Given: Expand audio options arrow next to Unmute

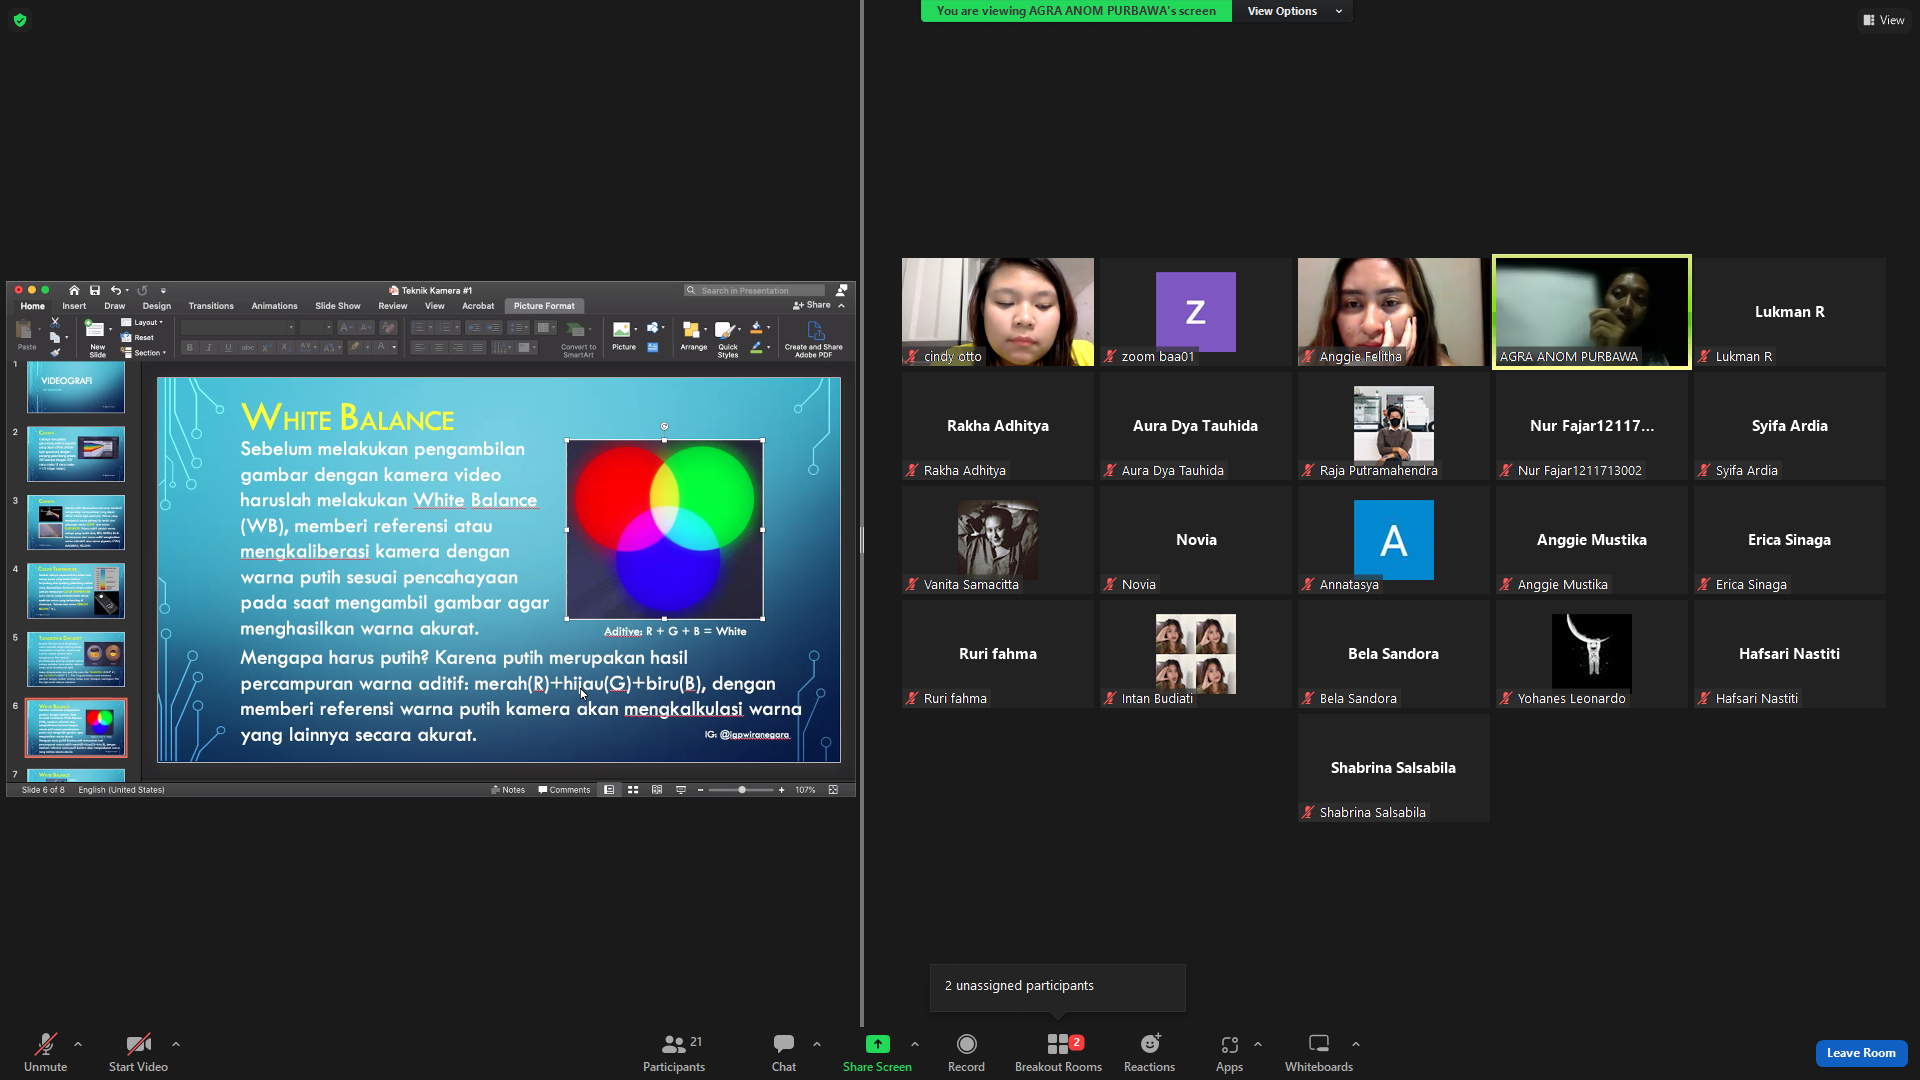Looking at the screenshot, I should (x=78, y=1044).
